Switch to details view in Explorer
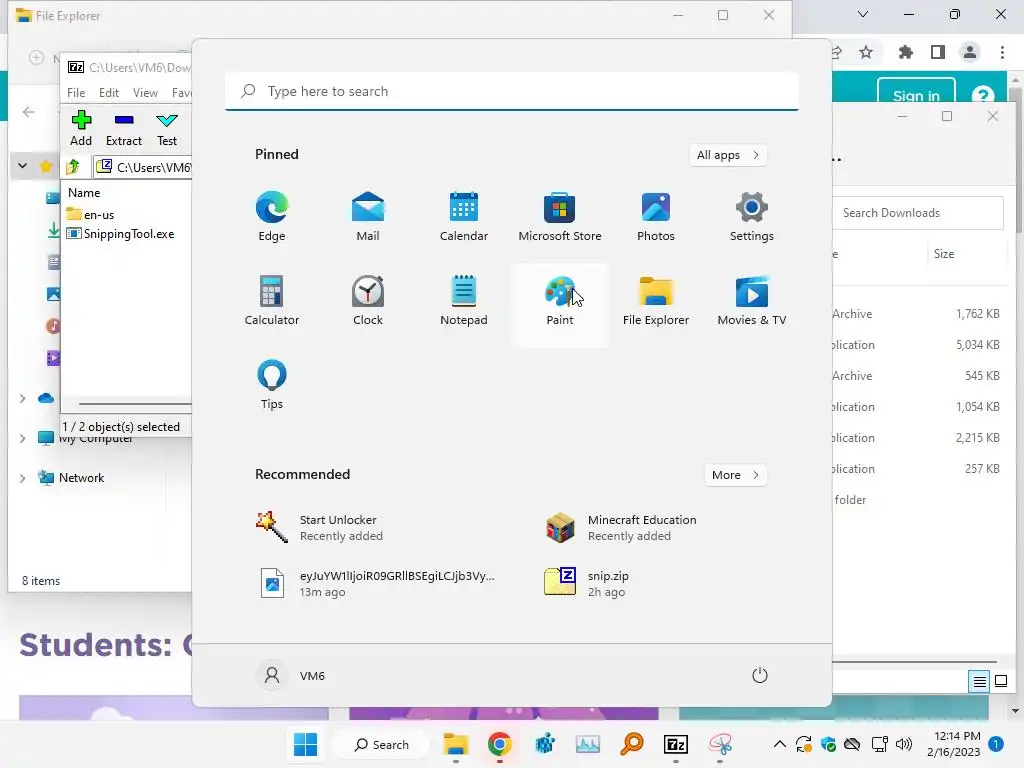 point(980,682)
